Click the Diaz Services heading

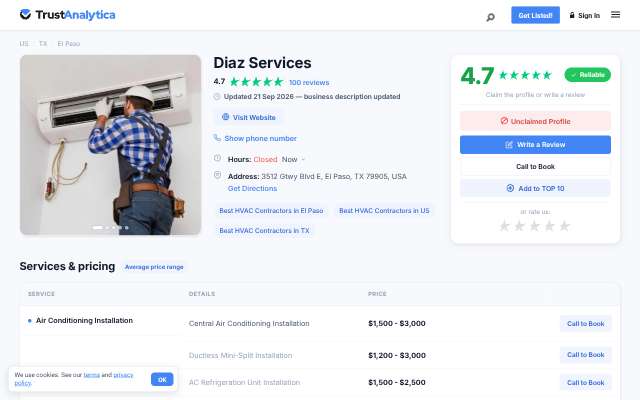tap(262, 63)
